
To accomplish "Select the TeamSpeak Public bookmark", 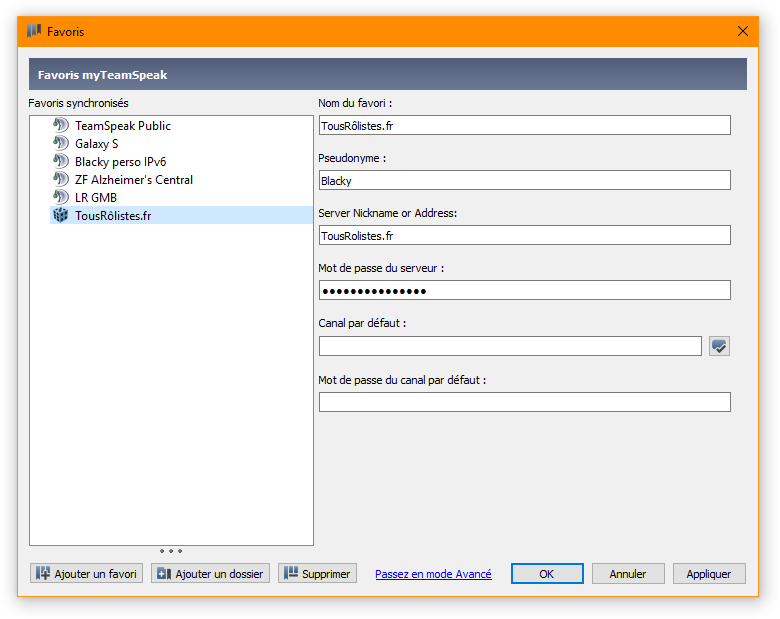I will point(122,126).
